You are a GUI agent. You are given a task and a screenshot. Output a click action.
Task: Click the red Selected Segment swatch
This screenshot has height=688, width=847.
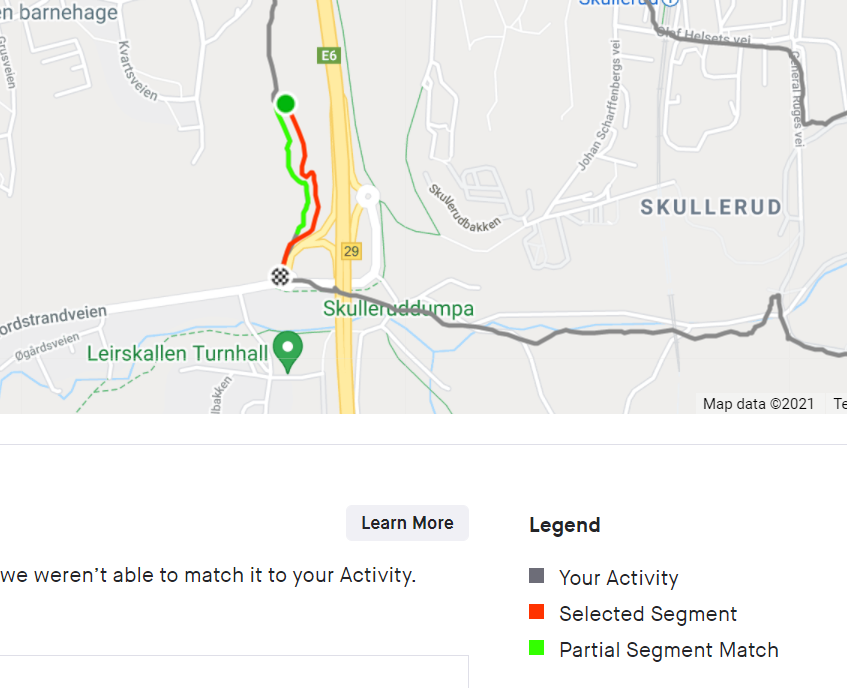536,612
